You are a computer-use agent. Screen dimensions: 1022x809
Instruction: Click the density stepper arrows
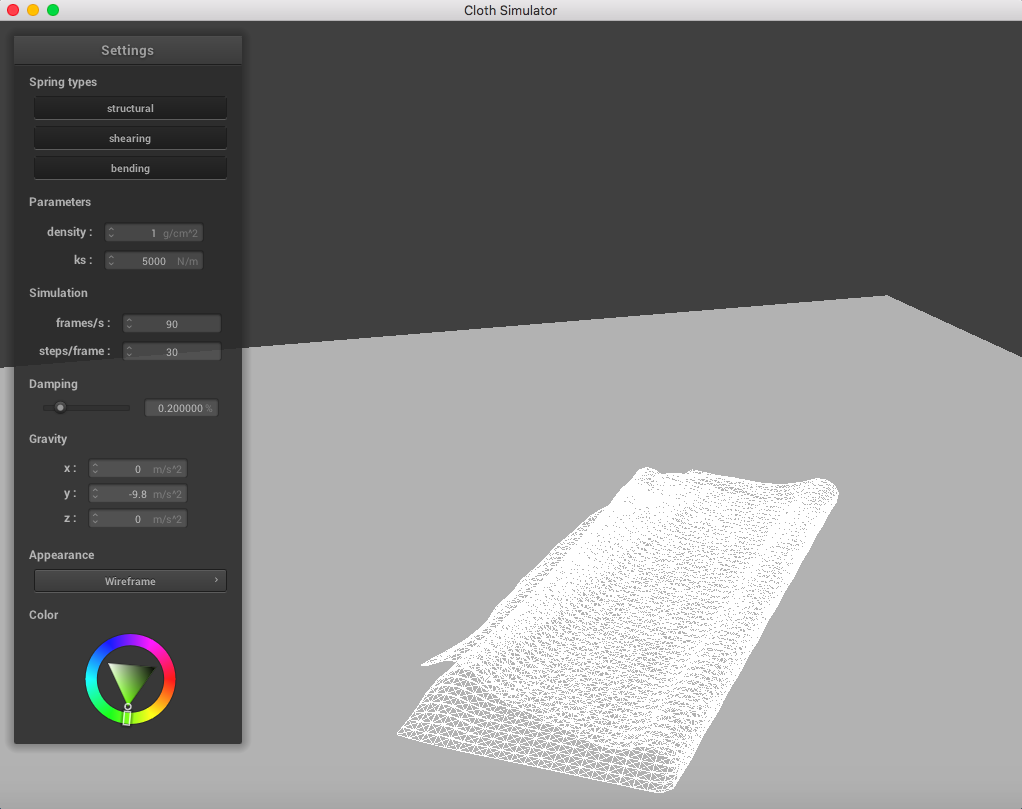[111, 233]
